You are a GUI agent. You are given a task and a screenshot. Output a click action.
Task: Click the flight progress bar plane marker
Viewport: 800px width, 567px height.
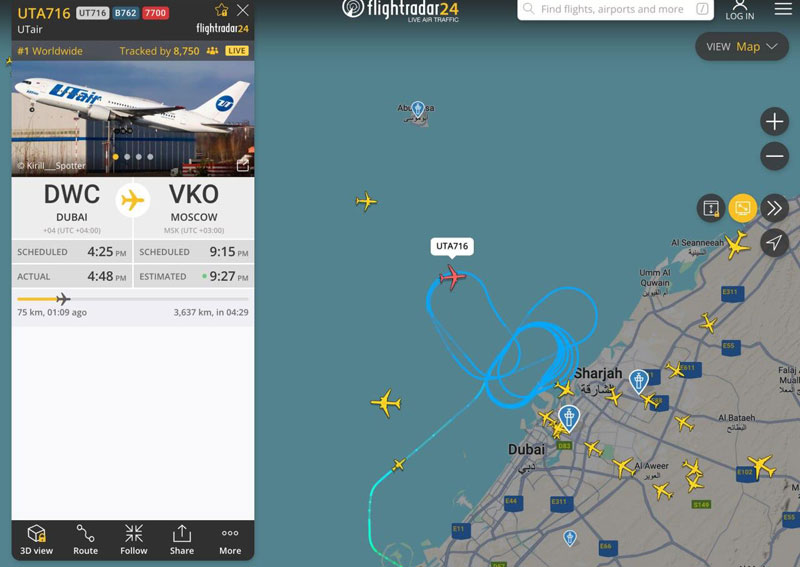tap(63, 299)
